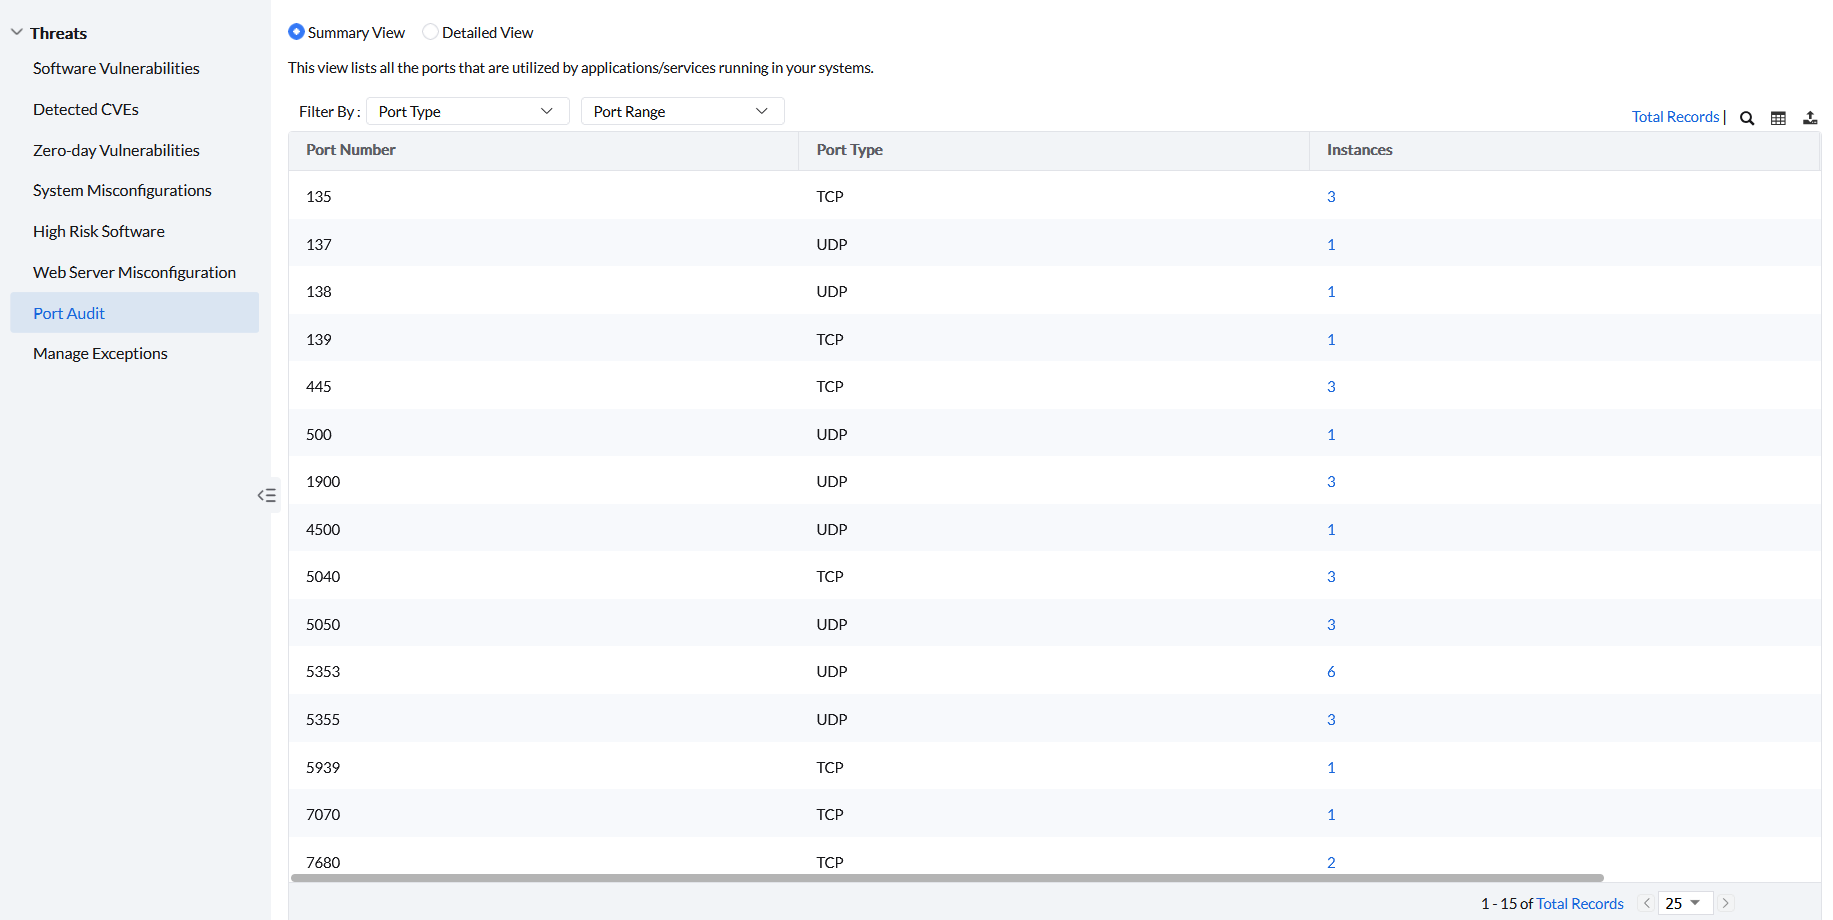This screenshot has height=920, width=1833.
Task: Open the table search magnifier icon
Action: coord(1747,118)
